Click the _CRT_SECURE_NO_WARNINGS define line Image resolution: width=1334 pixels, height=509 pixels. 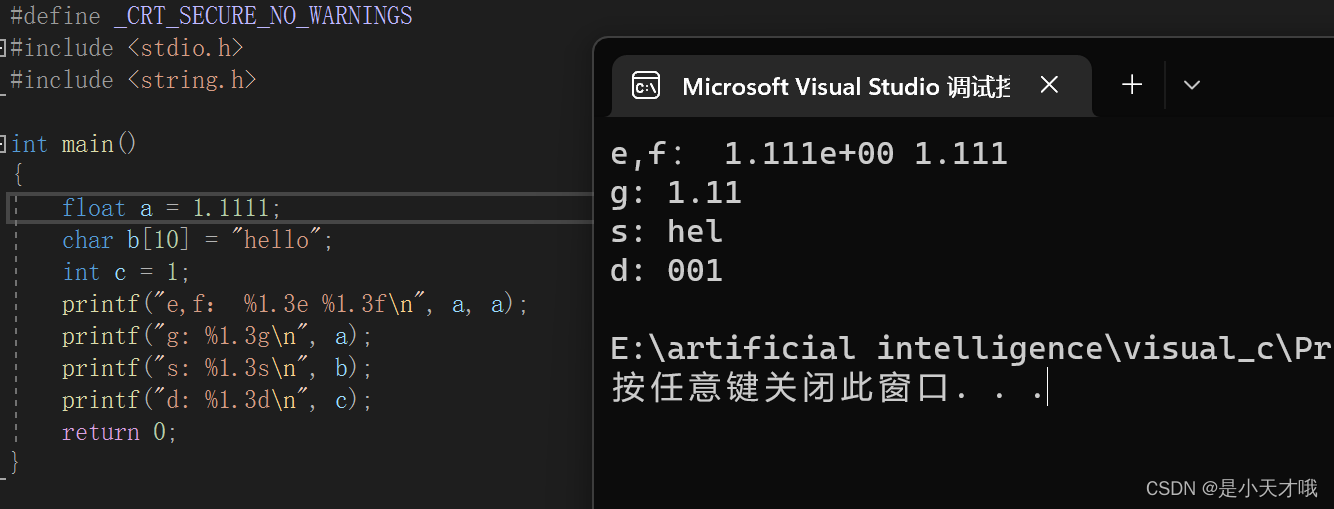tap(211, 16)
